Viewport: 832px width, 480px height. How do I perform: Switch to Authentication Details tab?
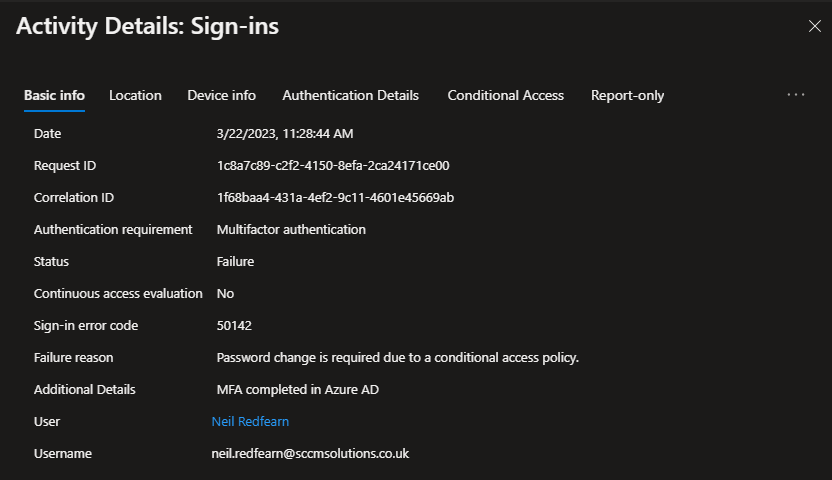point(350,95)
